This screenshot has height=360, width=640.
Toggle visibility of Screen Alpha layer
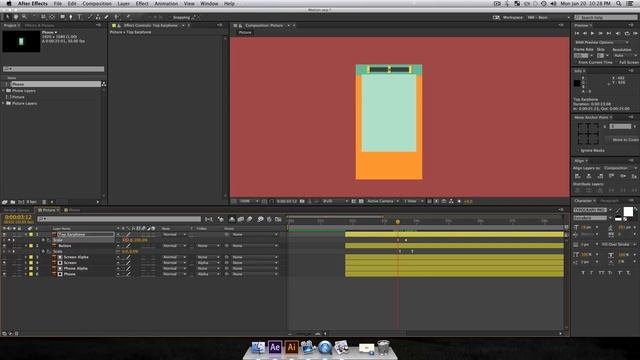[x=4, y=257]
